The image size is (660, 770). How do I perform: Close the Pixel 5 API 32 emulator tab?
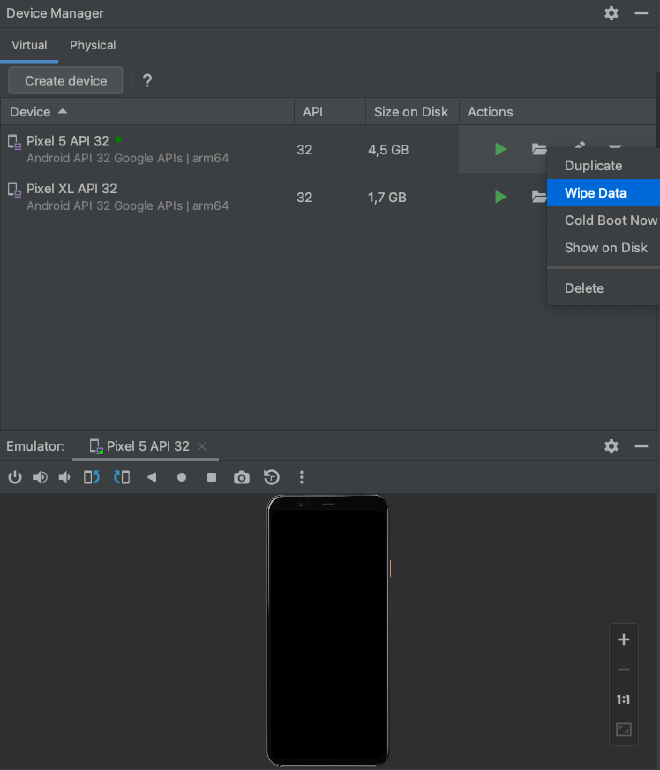click(202, 446)
